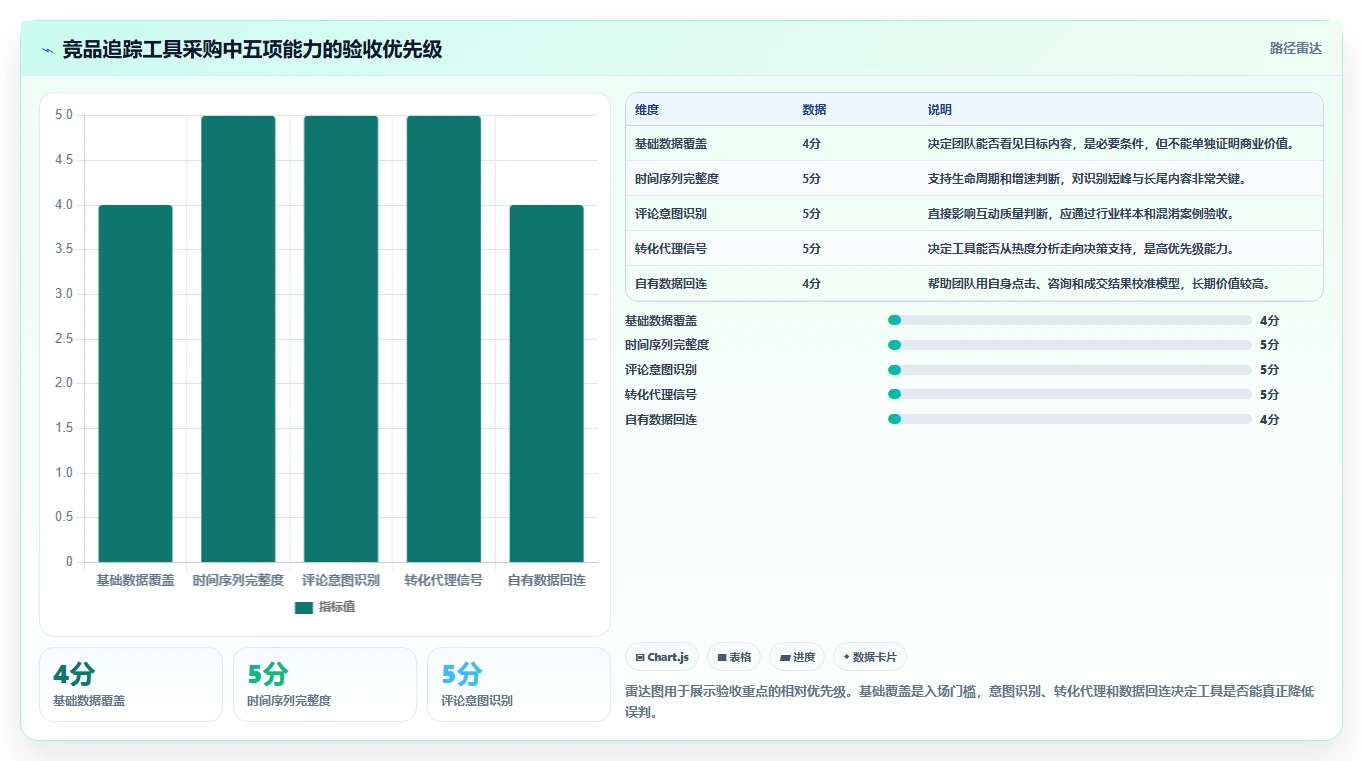Click the 维度 column header
This screenshot has width=1363, height=761.
[647, 110]
